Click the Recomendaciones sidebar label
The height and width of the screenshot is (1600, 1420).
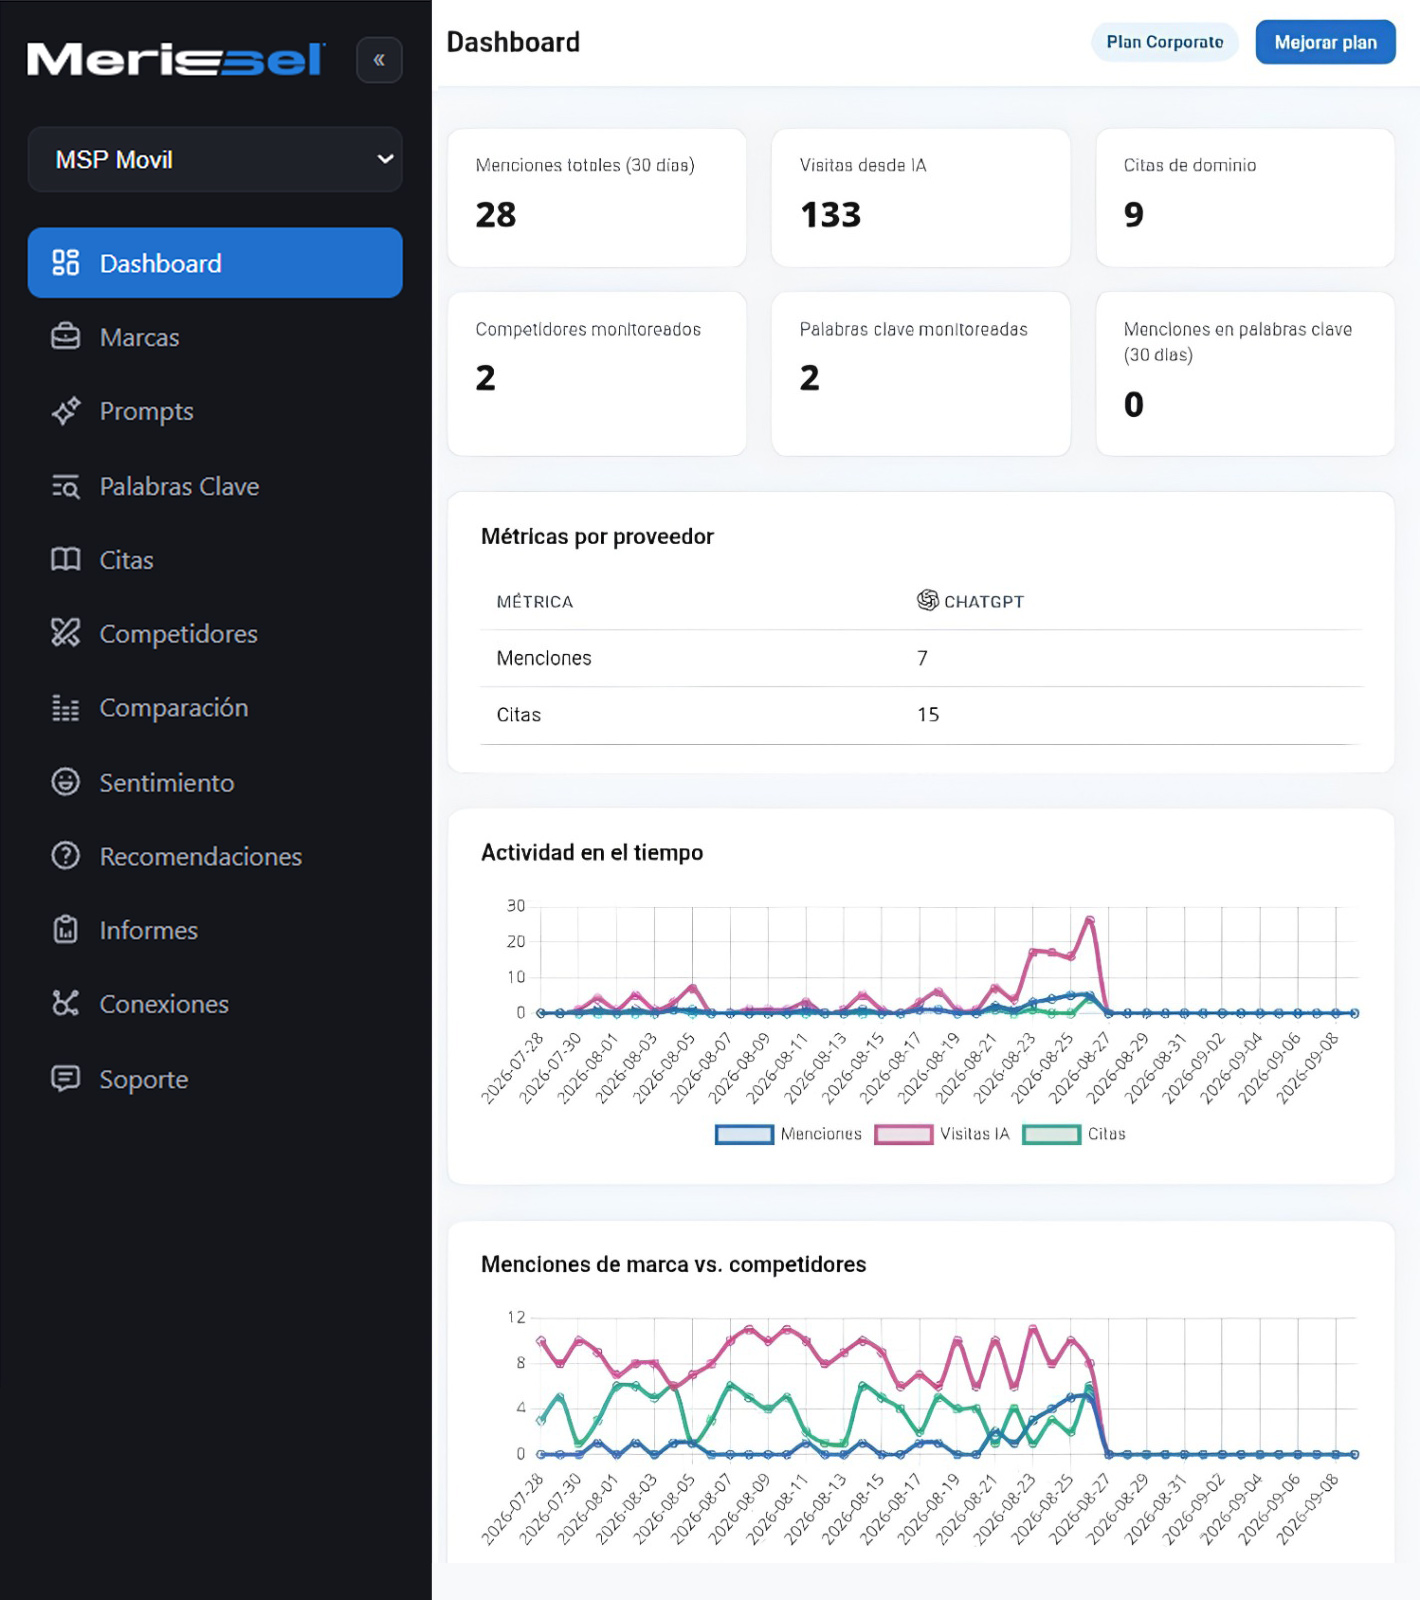click(201, 856)
